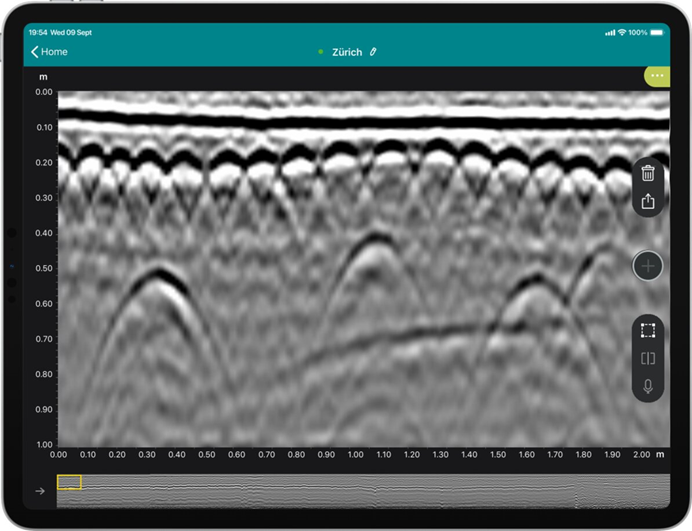
Task: Activate the dashed rectangle selection tool
Action: pos(647,330)
